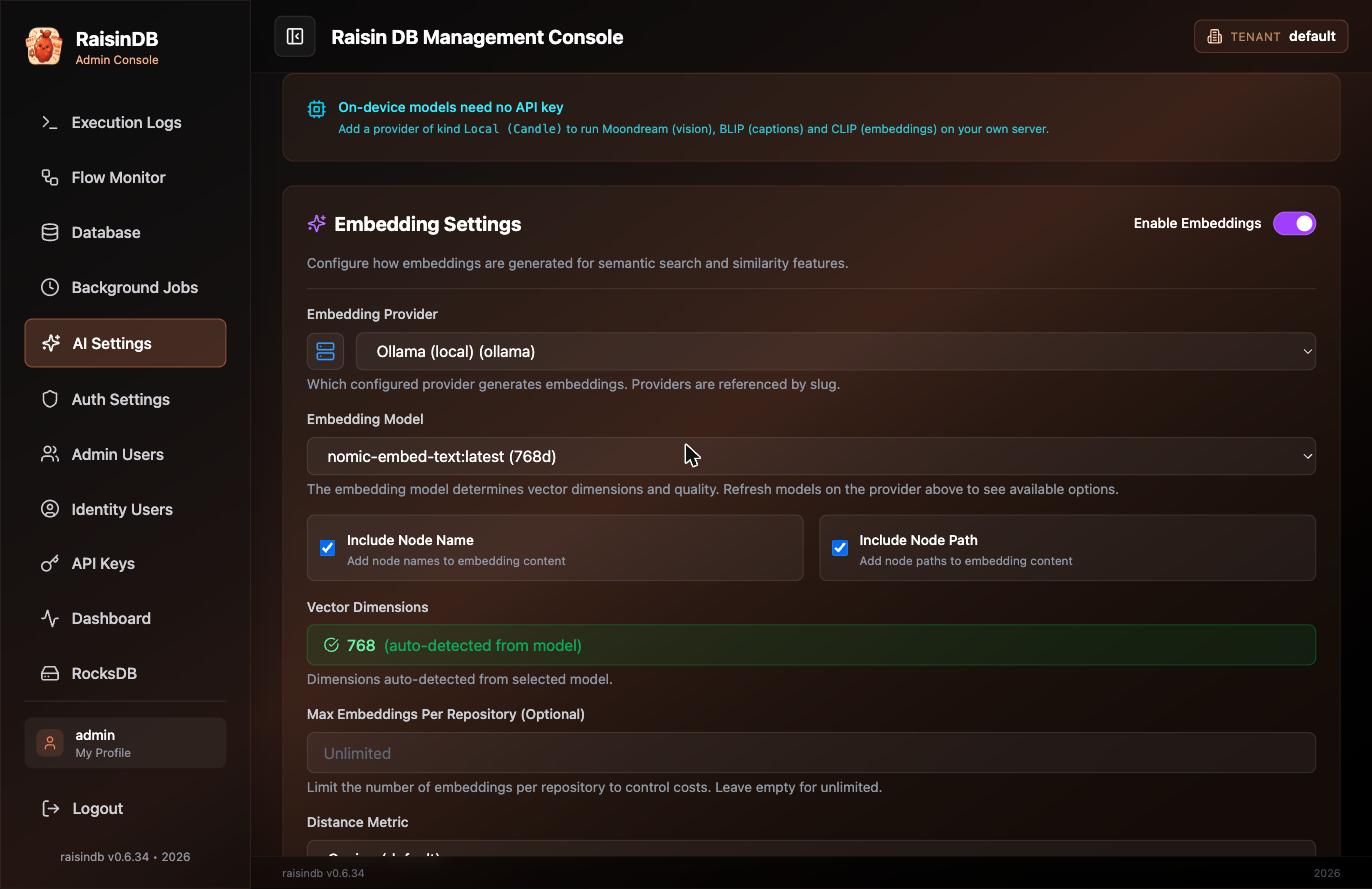
Task: Click the Auth Settings shield icon
Action: pos(49,399)
